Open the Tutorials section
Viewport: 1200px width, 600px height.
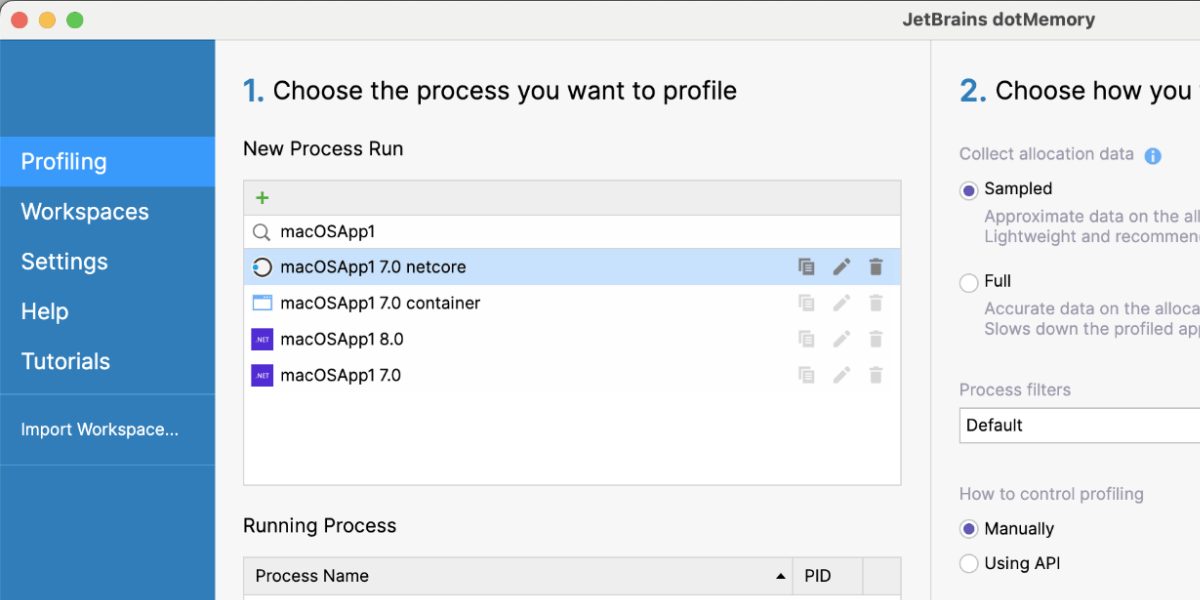(x=66, y=362)
